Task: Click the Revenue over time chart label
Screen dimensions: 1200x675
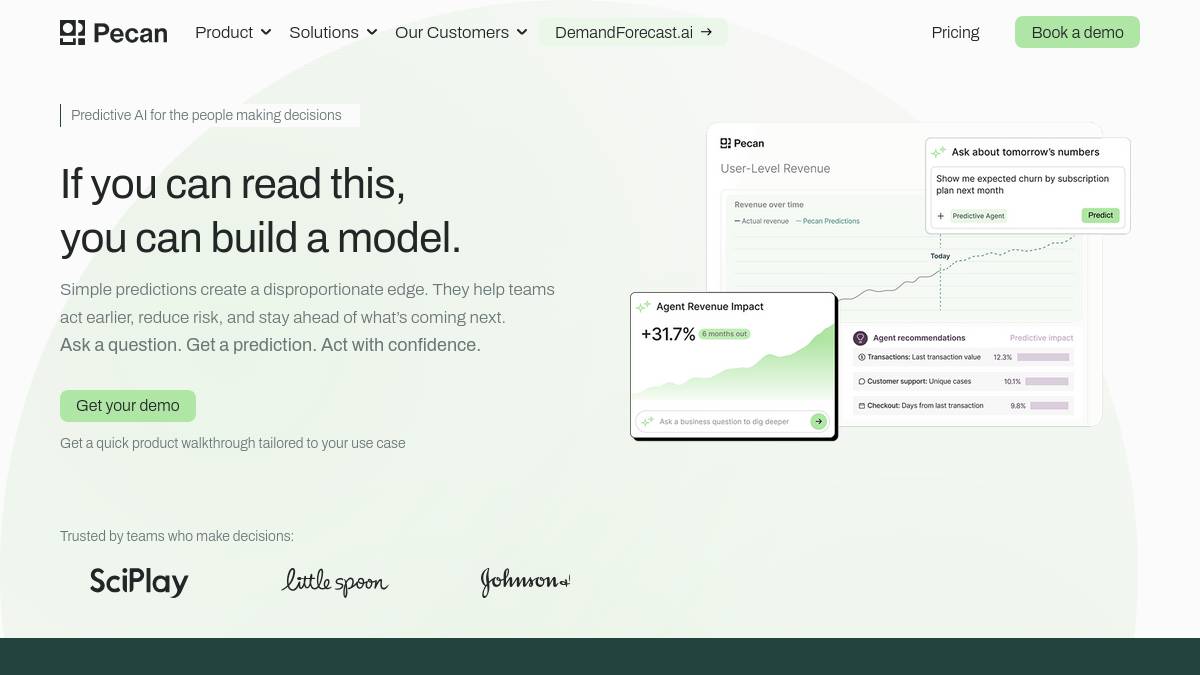Action: [x=769, y=205]
